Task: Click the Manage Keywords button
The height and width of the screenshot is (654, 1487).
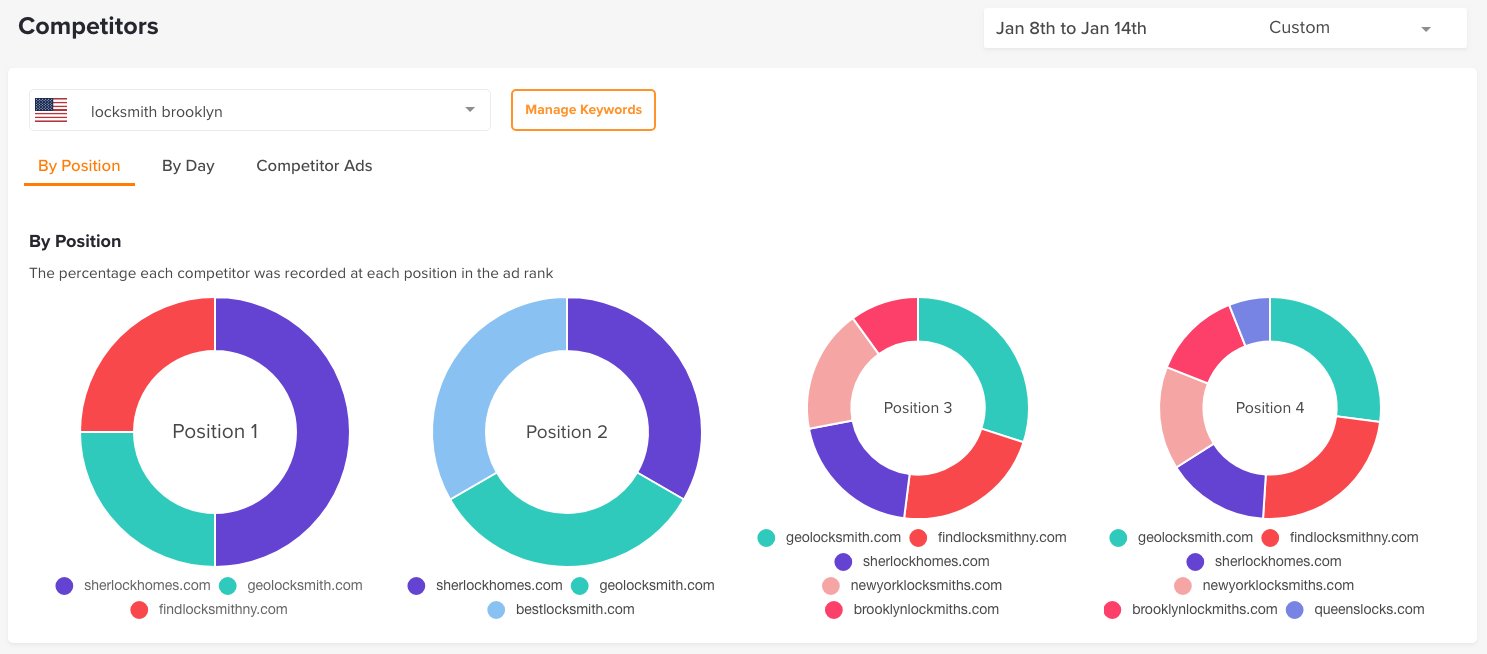Action: tap(583, 110)
